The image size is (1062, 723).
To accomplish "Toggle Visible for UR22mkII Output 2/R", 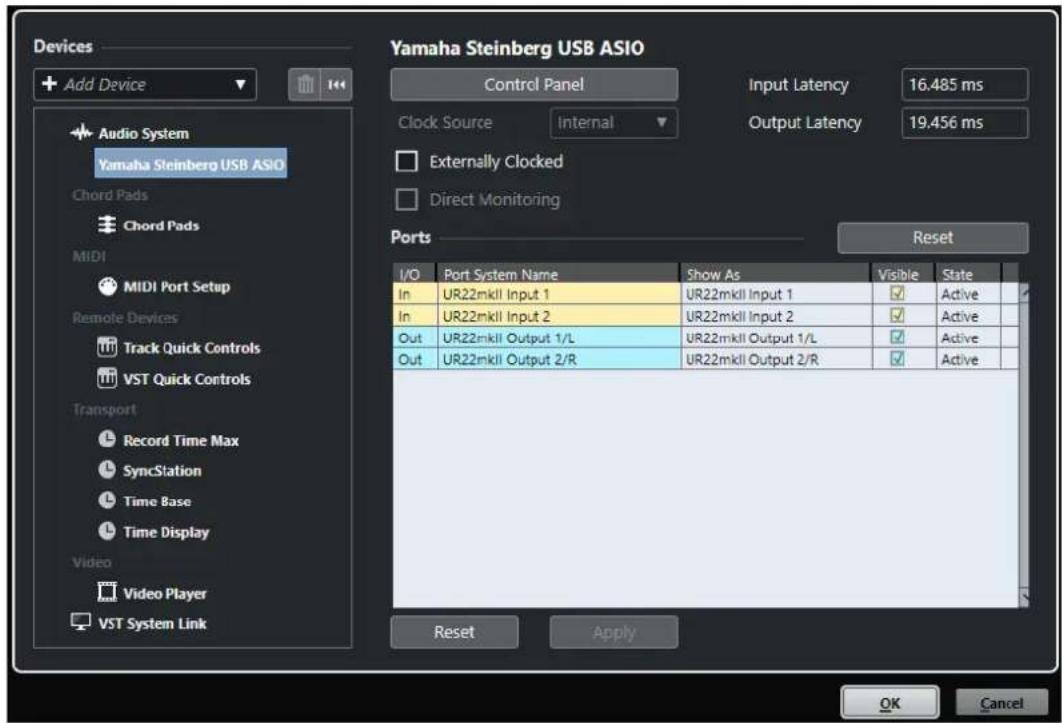I will [897, 358].
